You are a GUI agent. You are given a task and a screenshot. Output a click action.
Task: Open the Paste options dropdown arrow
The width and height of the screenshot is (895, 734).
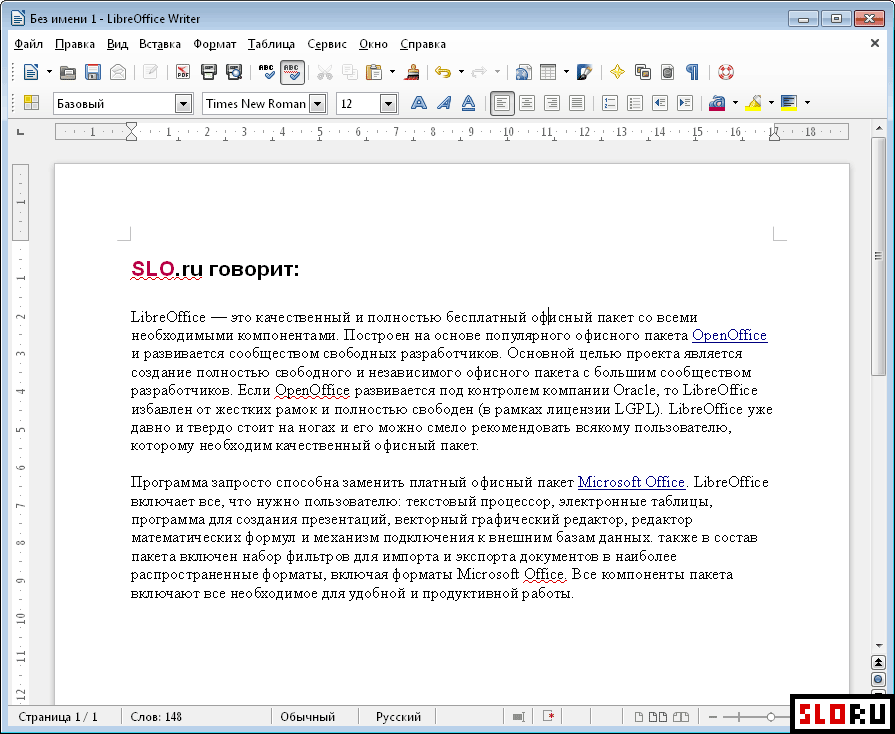click(x=392, y=72)
